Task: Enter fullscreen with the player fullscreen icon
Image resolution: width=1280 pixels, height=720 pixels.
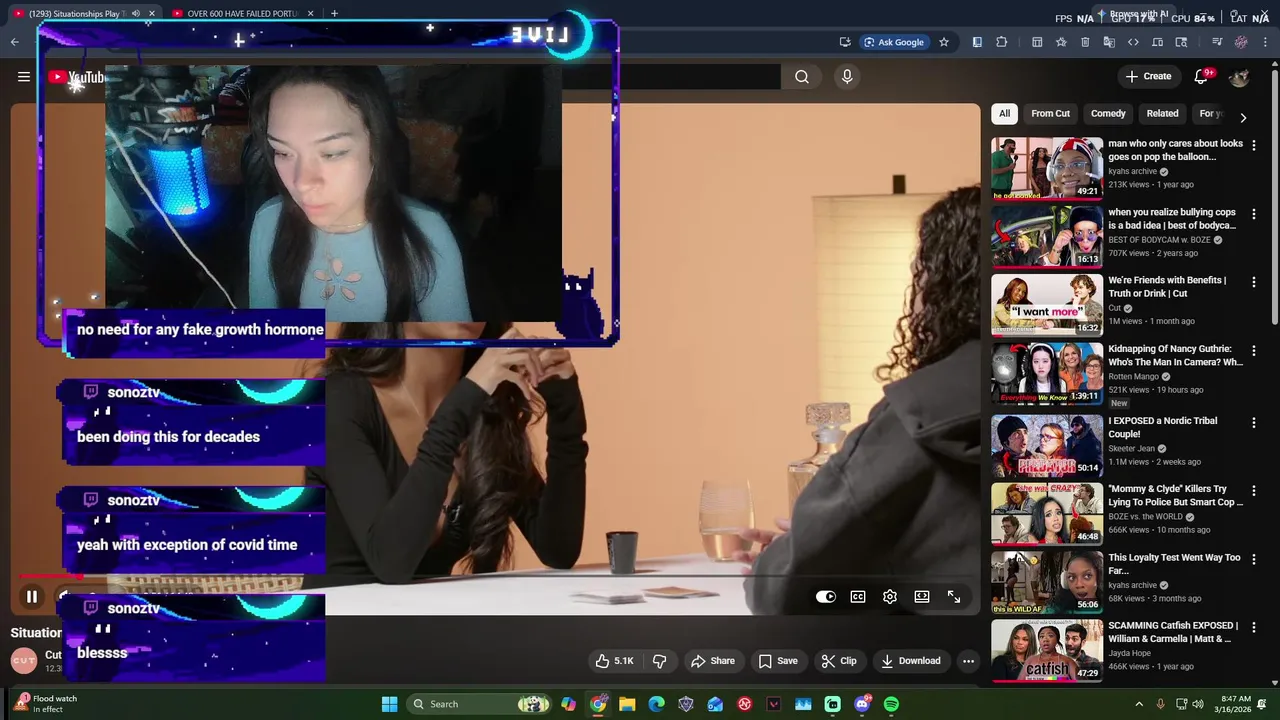Action: click(x=954, y=597)
